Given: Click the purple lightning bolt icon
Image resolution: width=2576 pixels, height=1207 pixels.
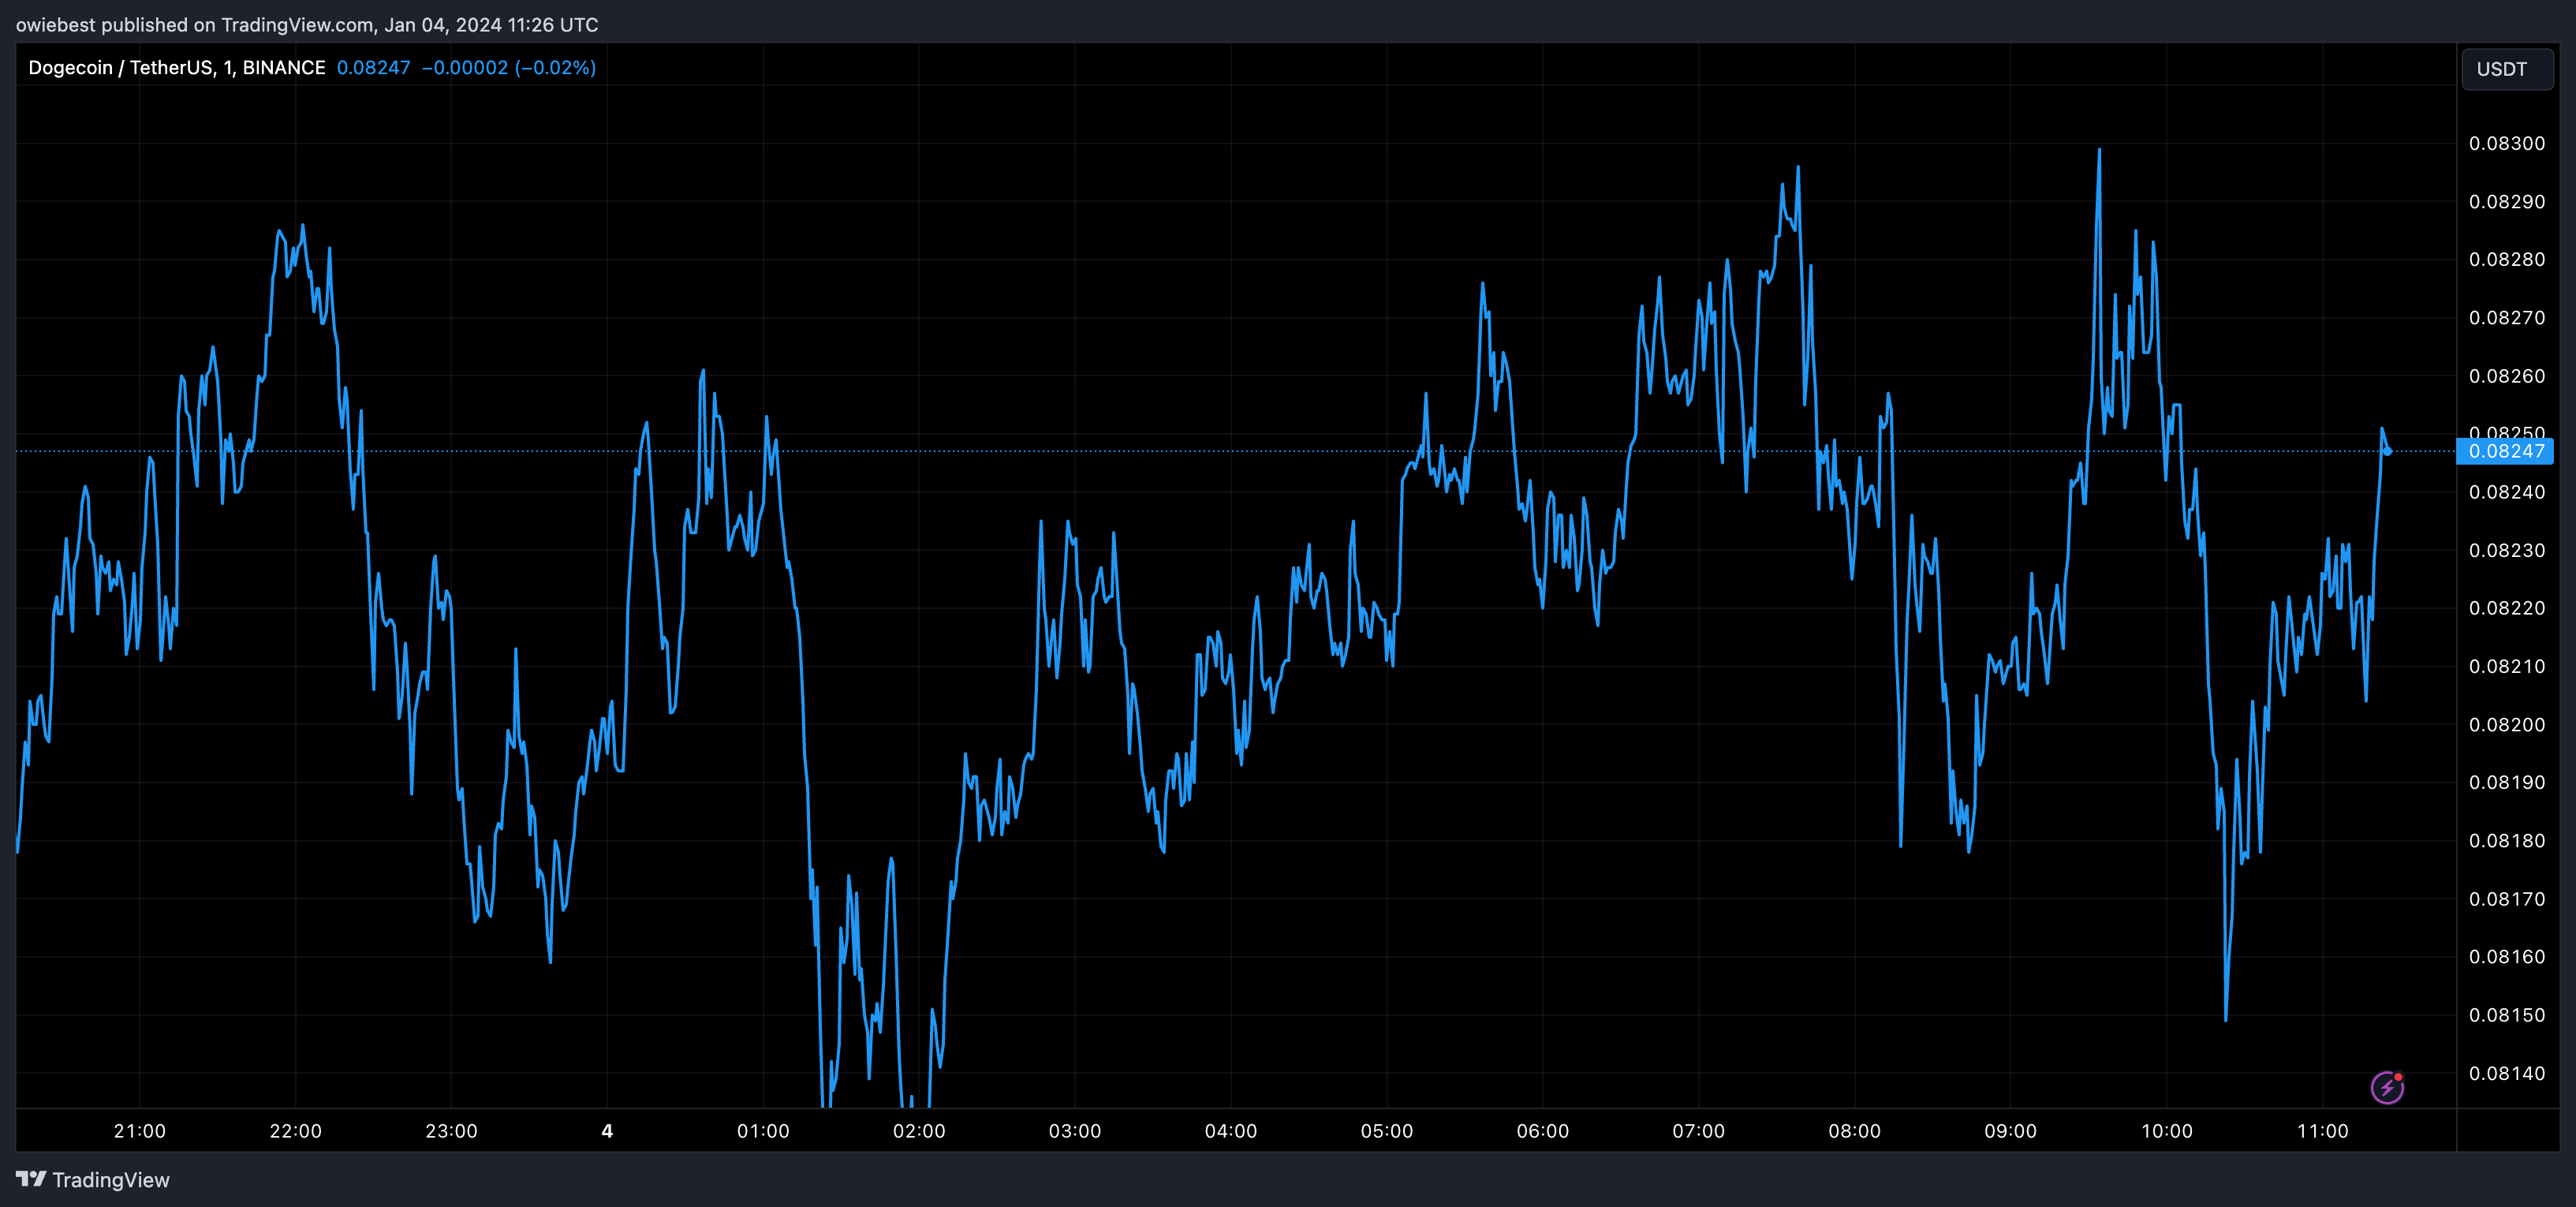Looking at the screenshot, I should (2387, 1087).
